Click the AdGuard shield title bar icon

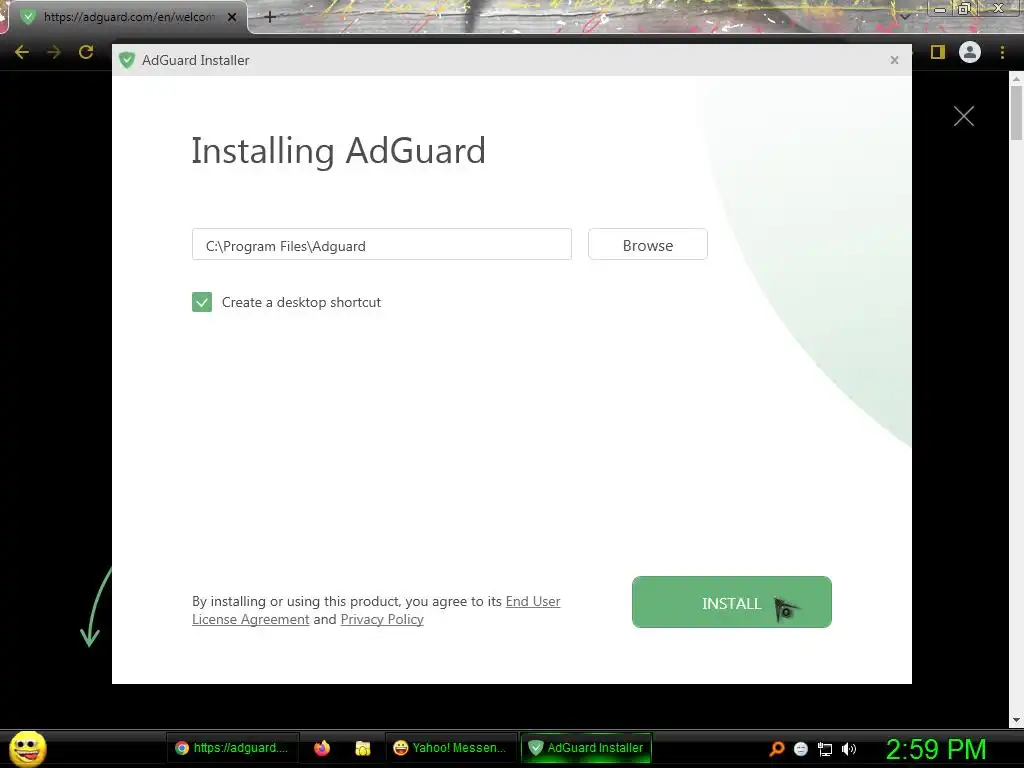click(127, 60)
